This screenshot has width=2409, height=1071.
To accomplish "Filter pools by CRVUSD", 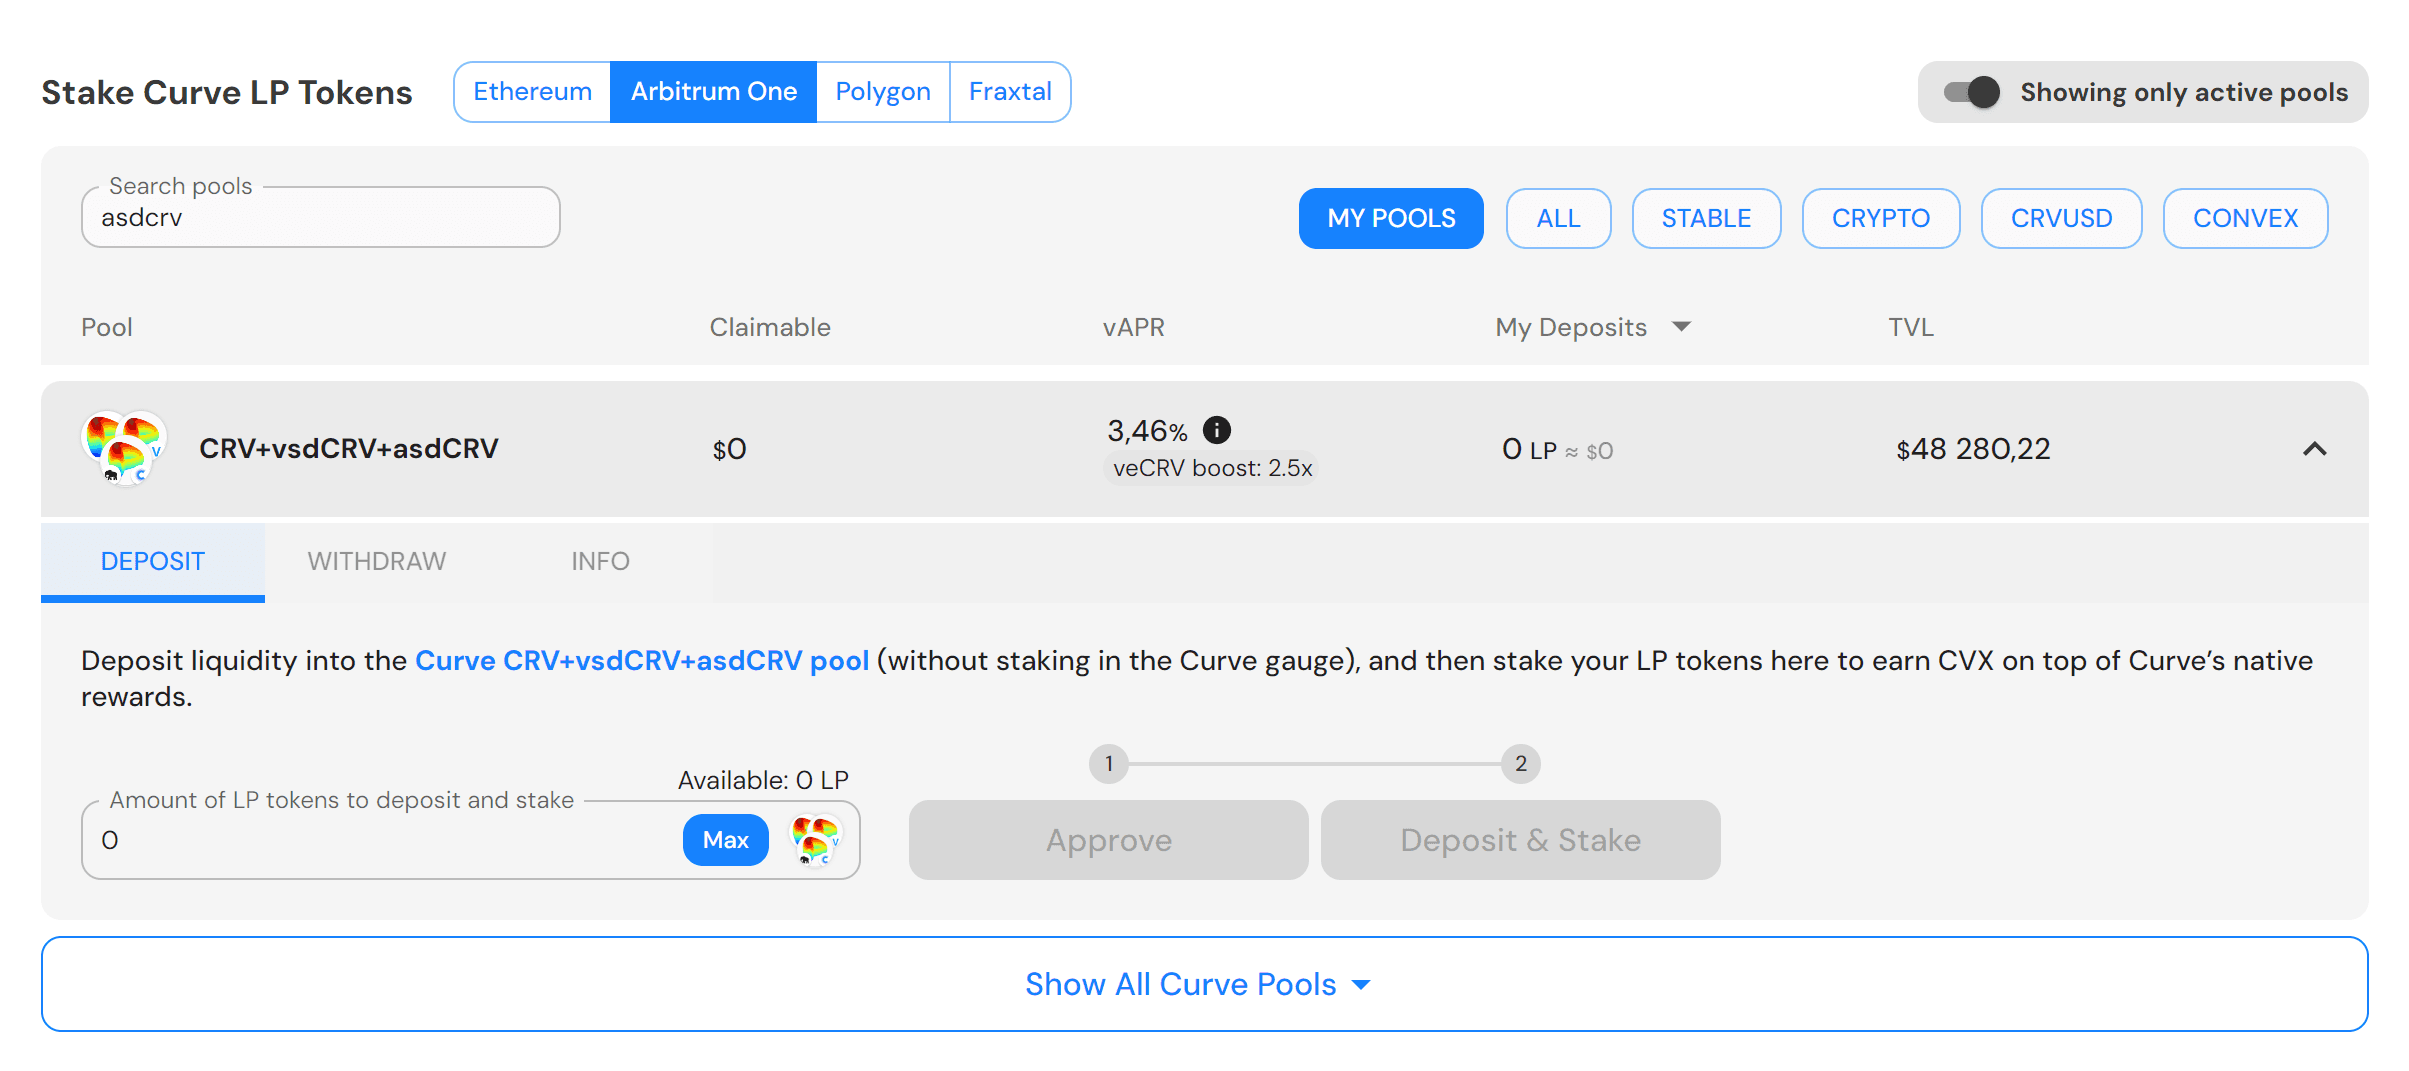I will click(x=2061, y=218).
